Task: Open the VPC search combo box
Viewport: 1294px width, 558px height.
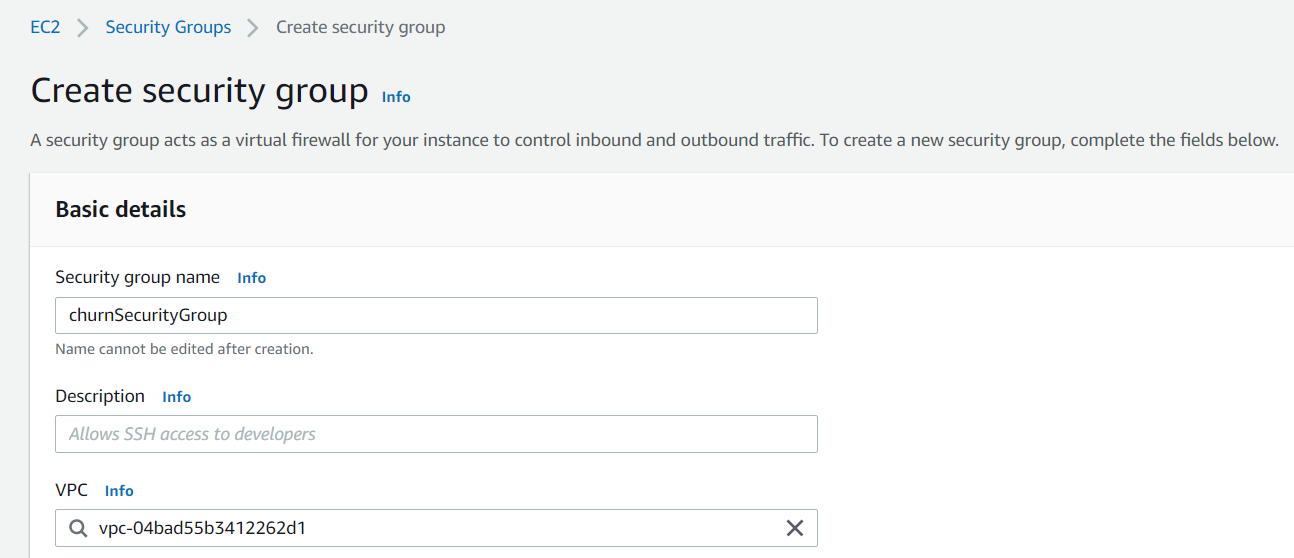Action: (x=436, y=528)
